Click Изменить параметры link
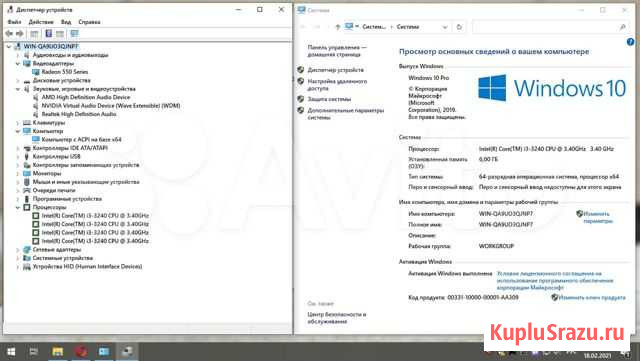Image resolution: width=640 pixels, height=361 pixels. pyautogui.click(x=598, y=218)
